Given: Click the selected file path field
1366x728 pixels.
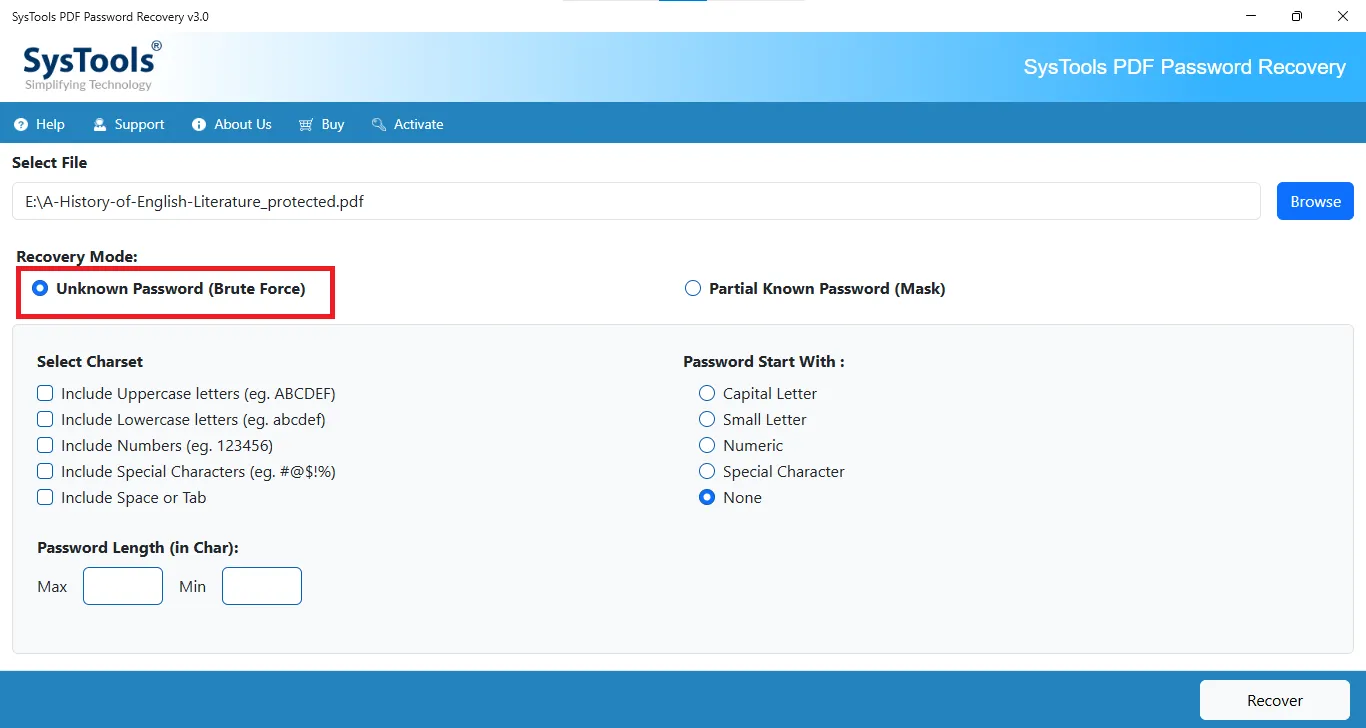Looking at the screenshot, I should point(636,201).
